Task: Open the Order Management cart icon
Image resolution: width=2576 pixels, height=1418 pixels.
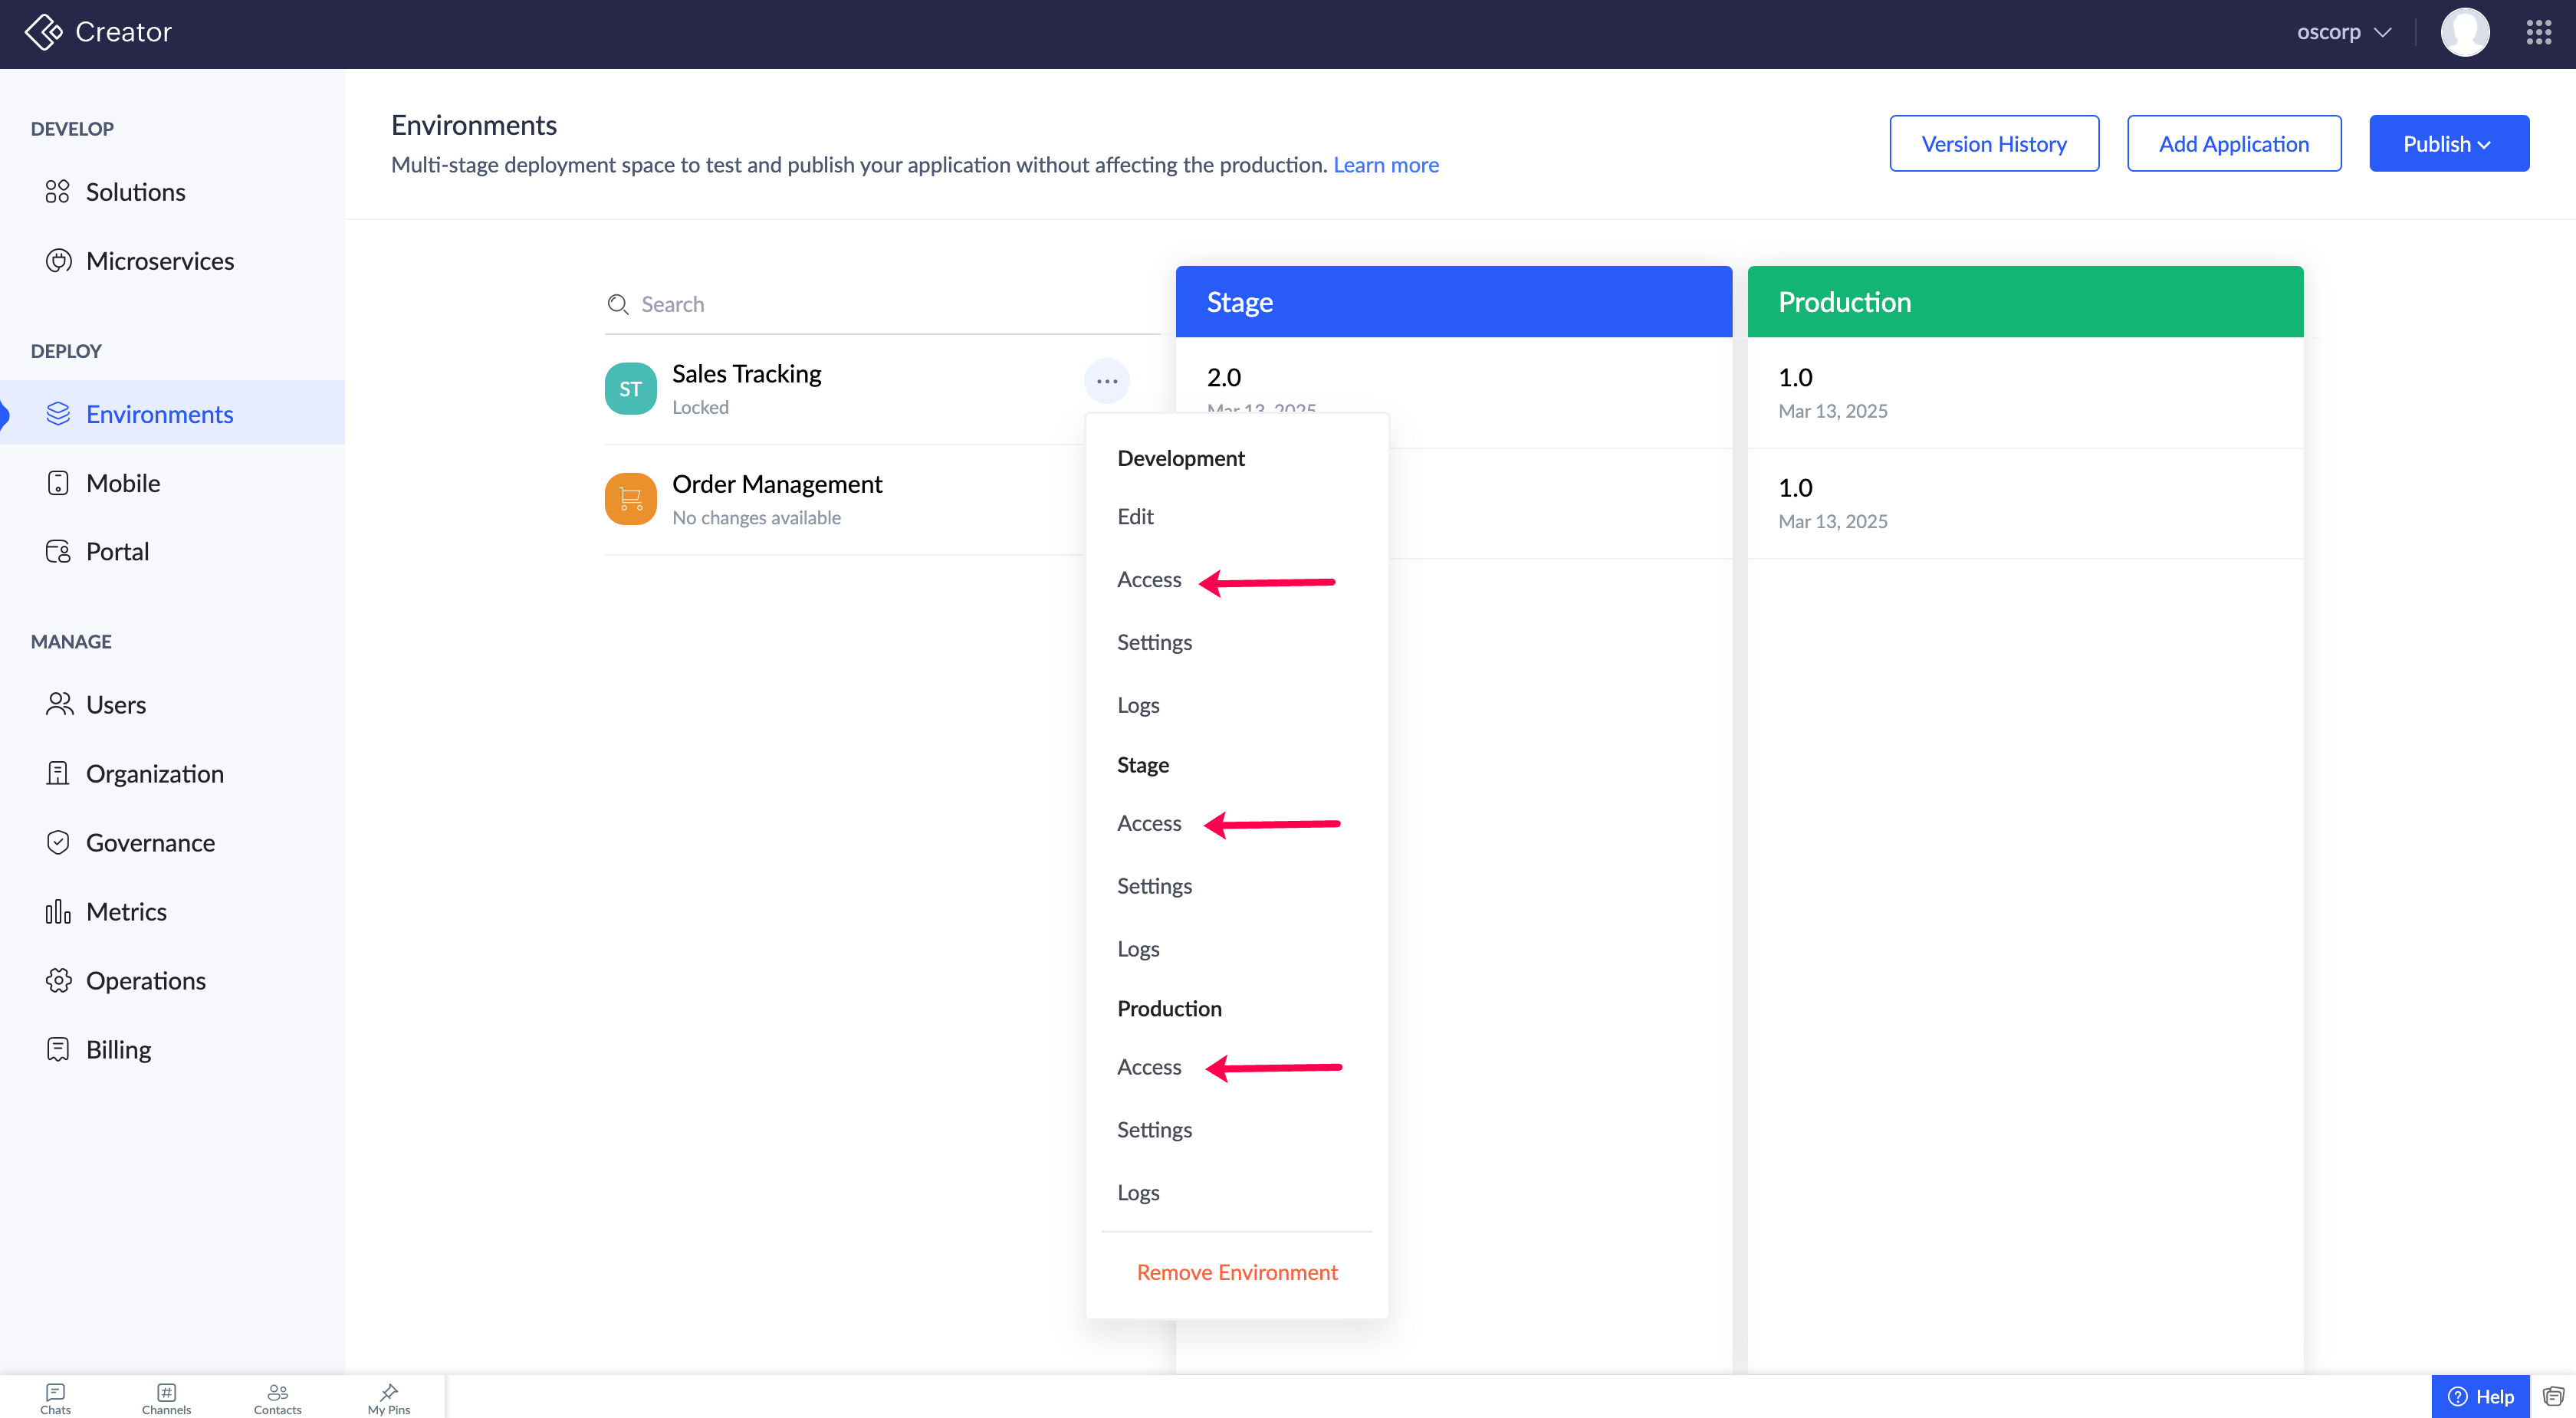Action: coord(630,498)
